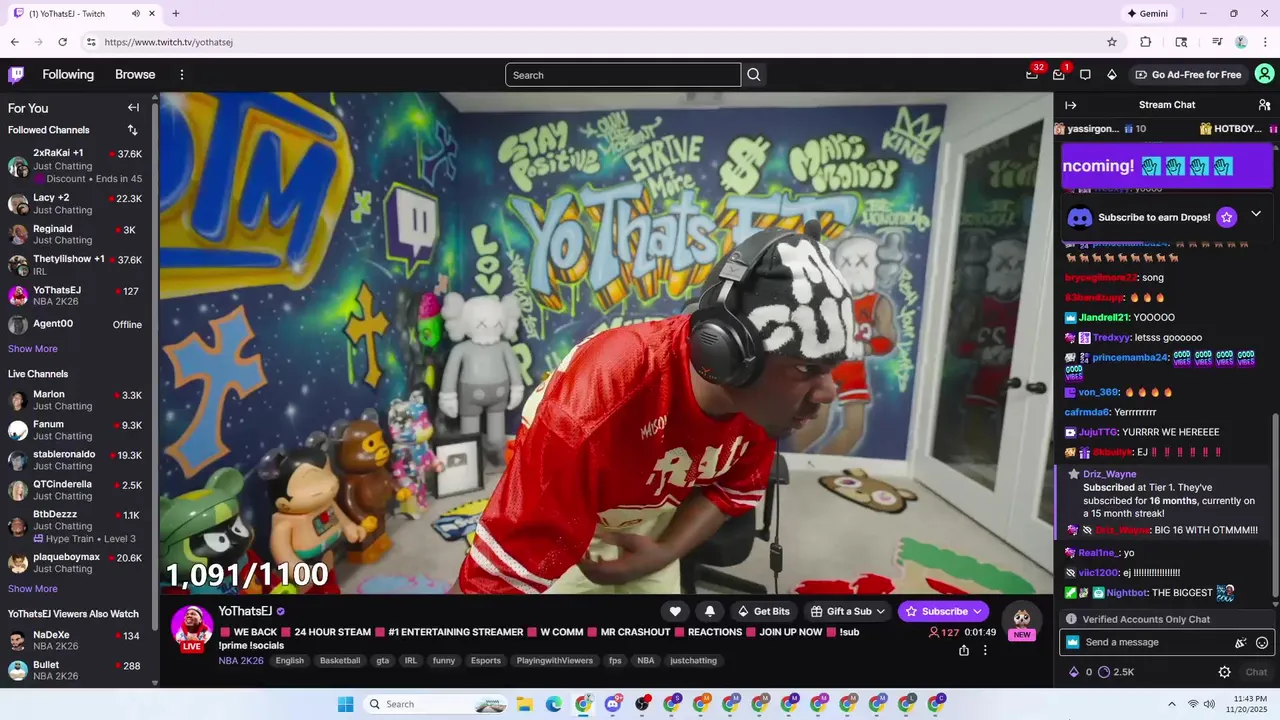Open chat settings gear

[x=1224, y=672]
